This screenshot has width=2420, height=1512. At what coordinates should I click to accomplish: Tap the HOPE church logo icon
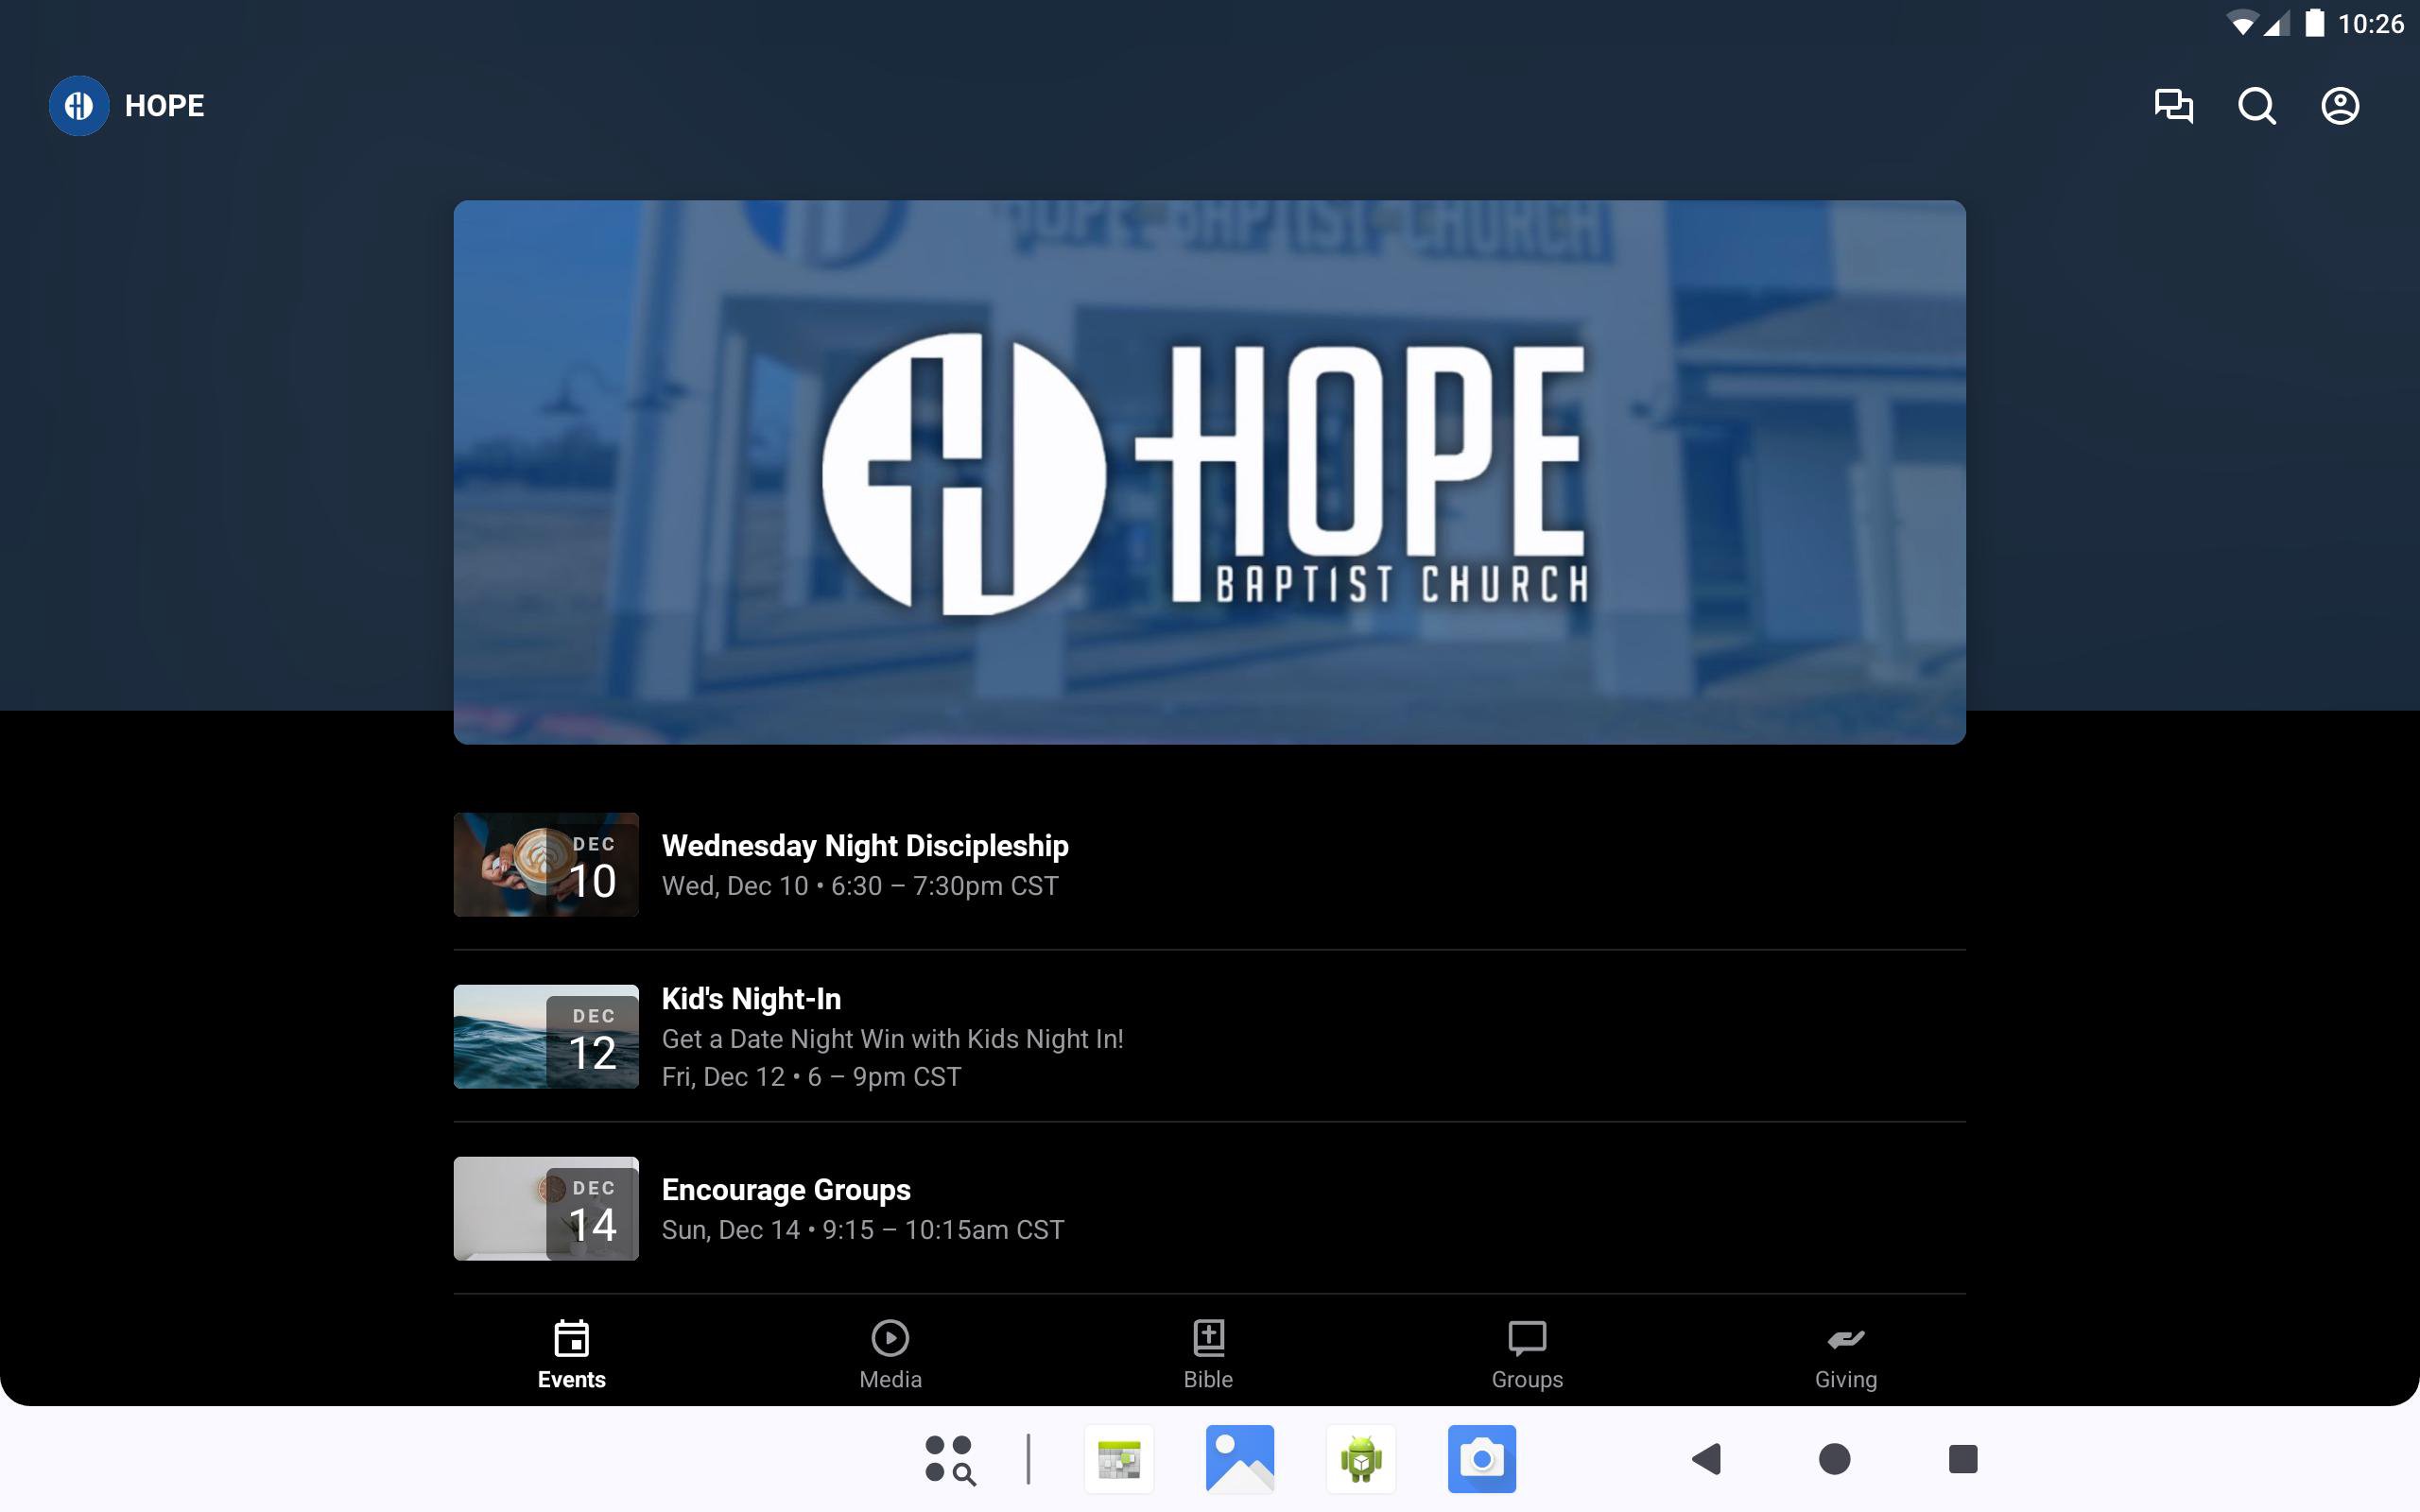79,105
